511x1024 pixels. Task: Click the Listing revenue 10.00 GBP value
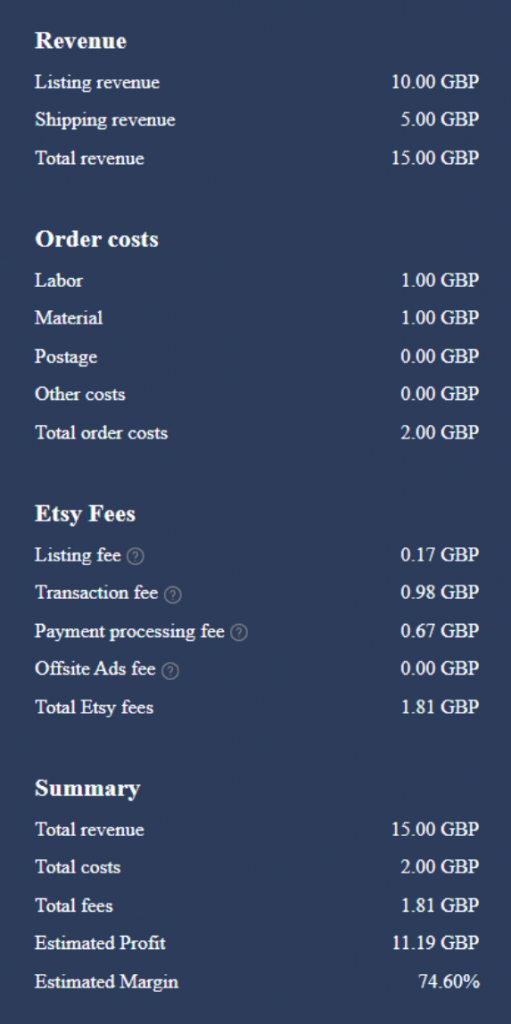[x=435, y=82]
